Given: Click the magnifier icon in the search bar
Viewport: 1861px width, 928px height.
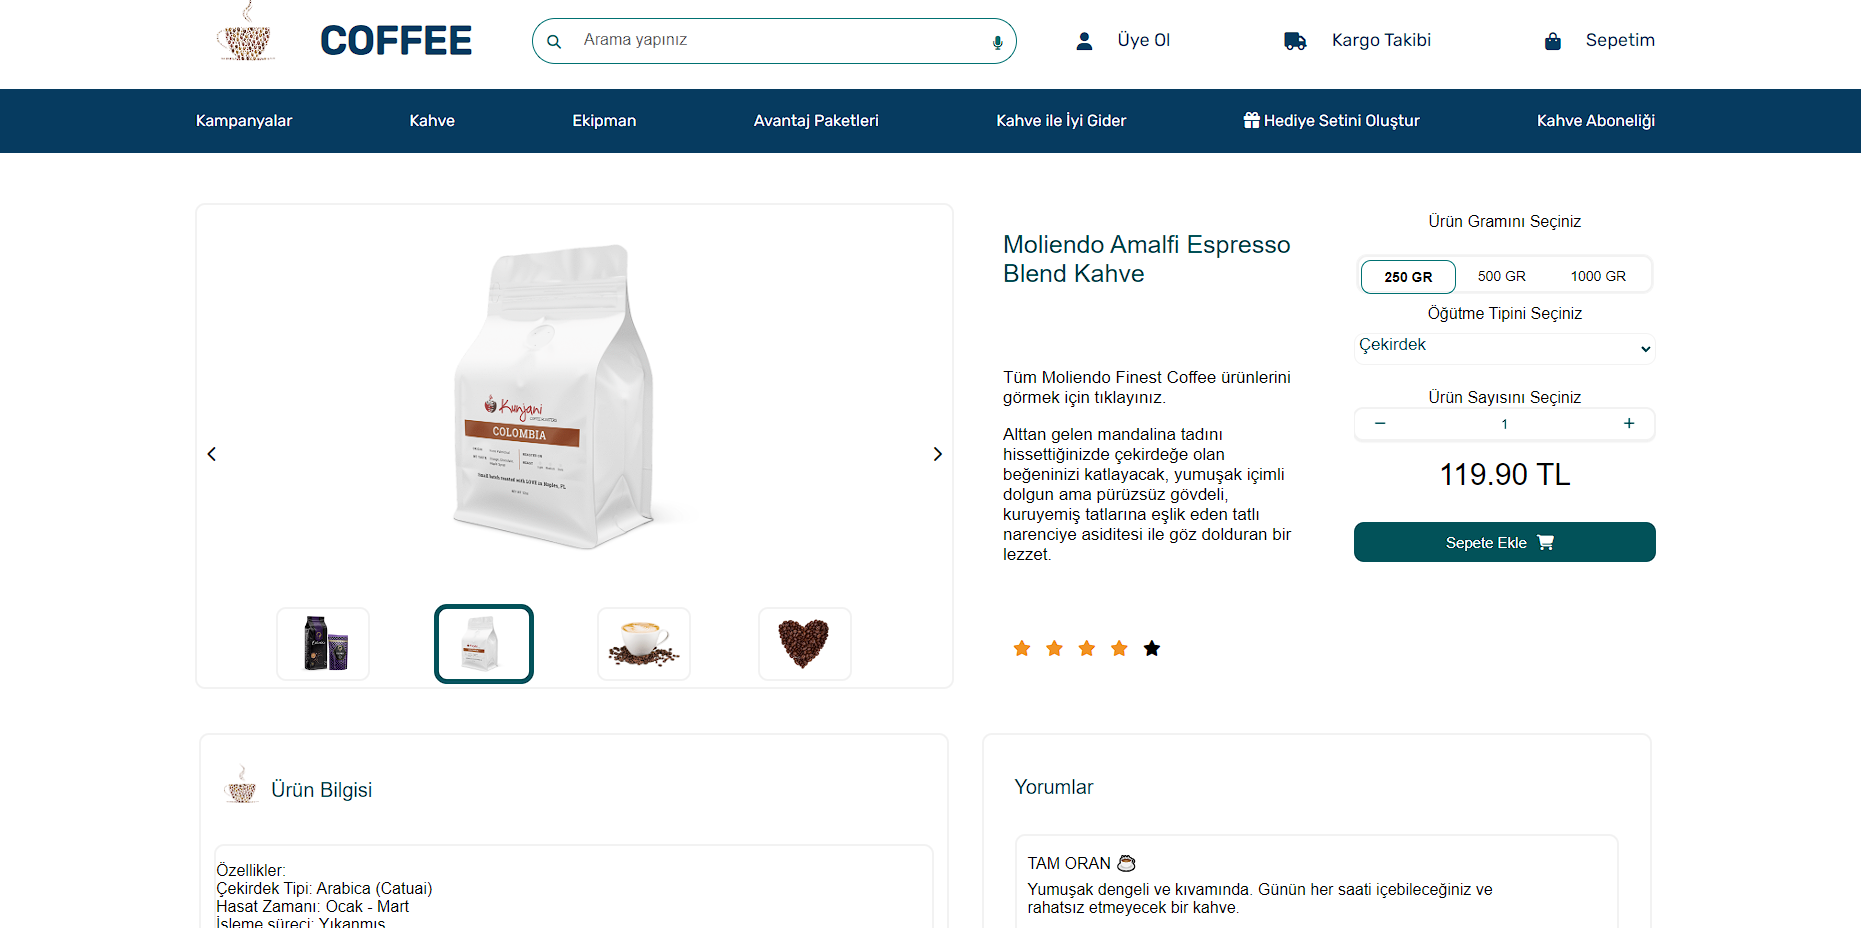Looking at the screenshot, I should (x=555, y=41).
